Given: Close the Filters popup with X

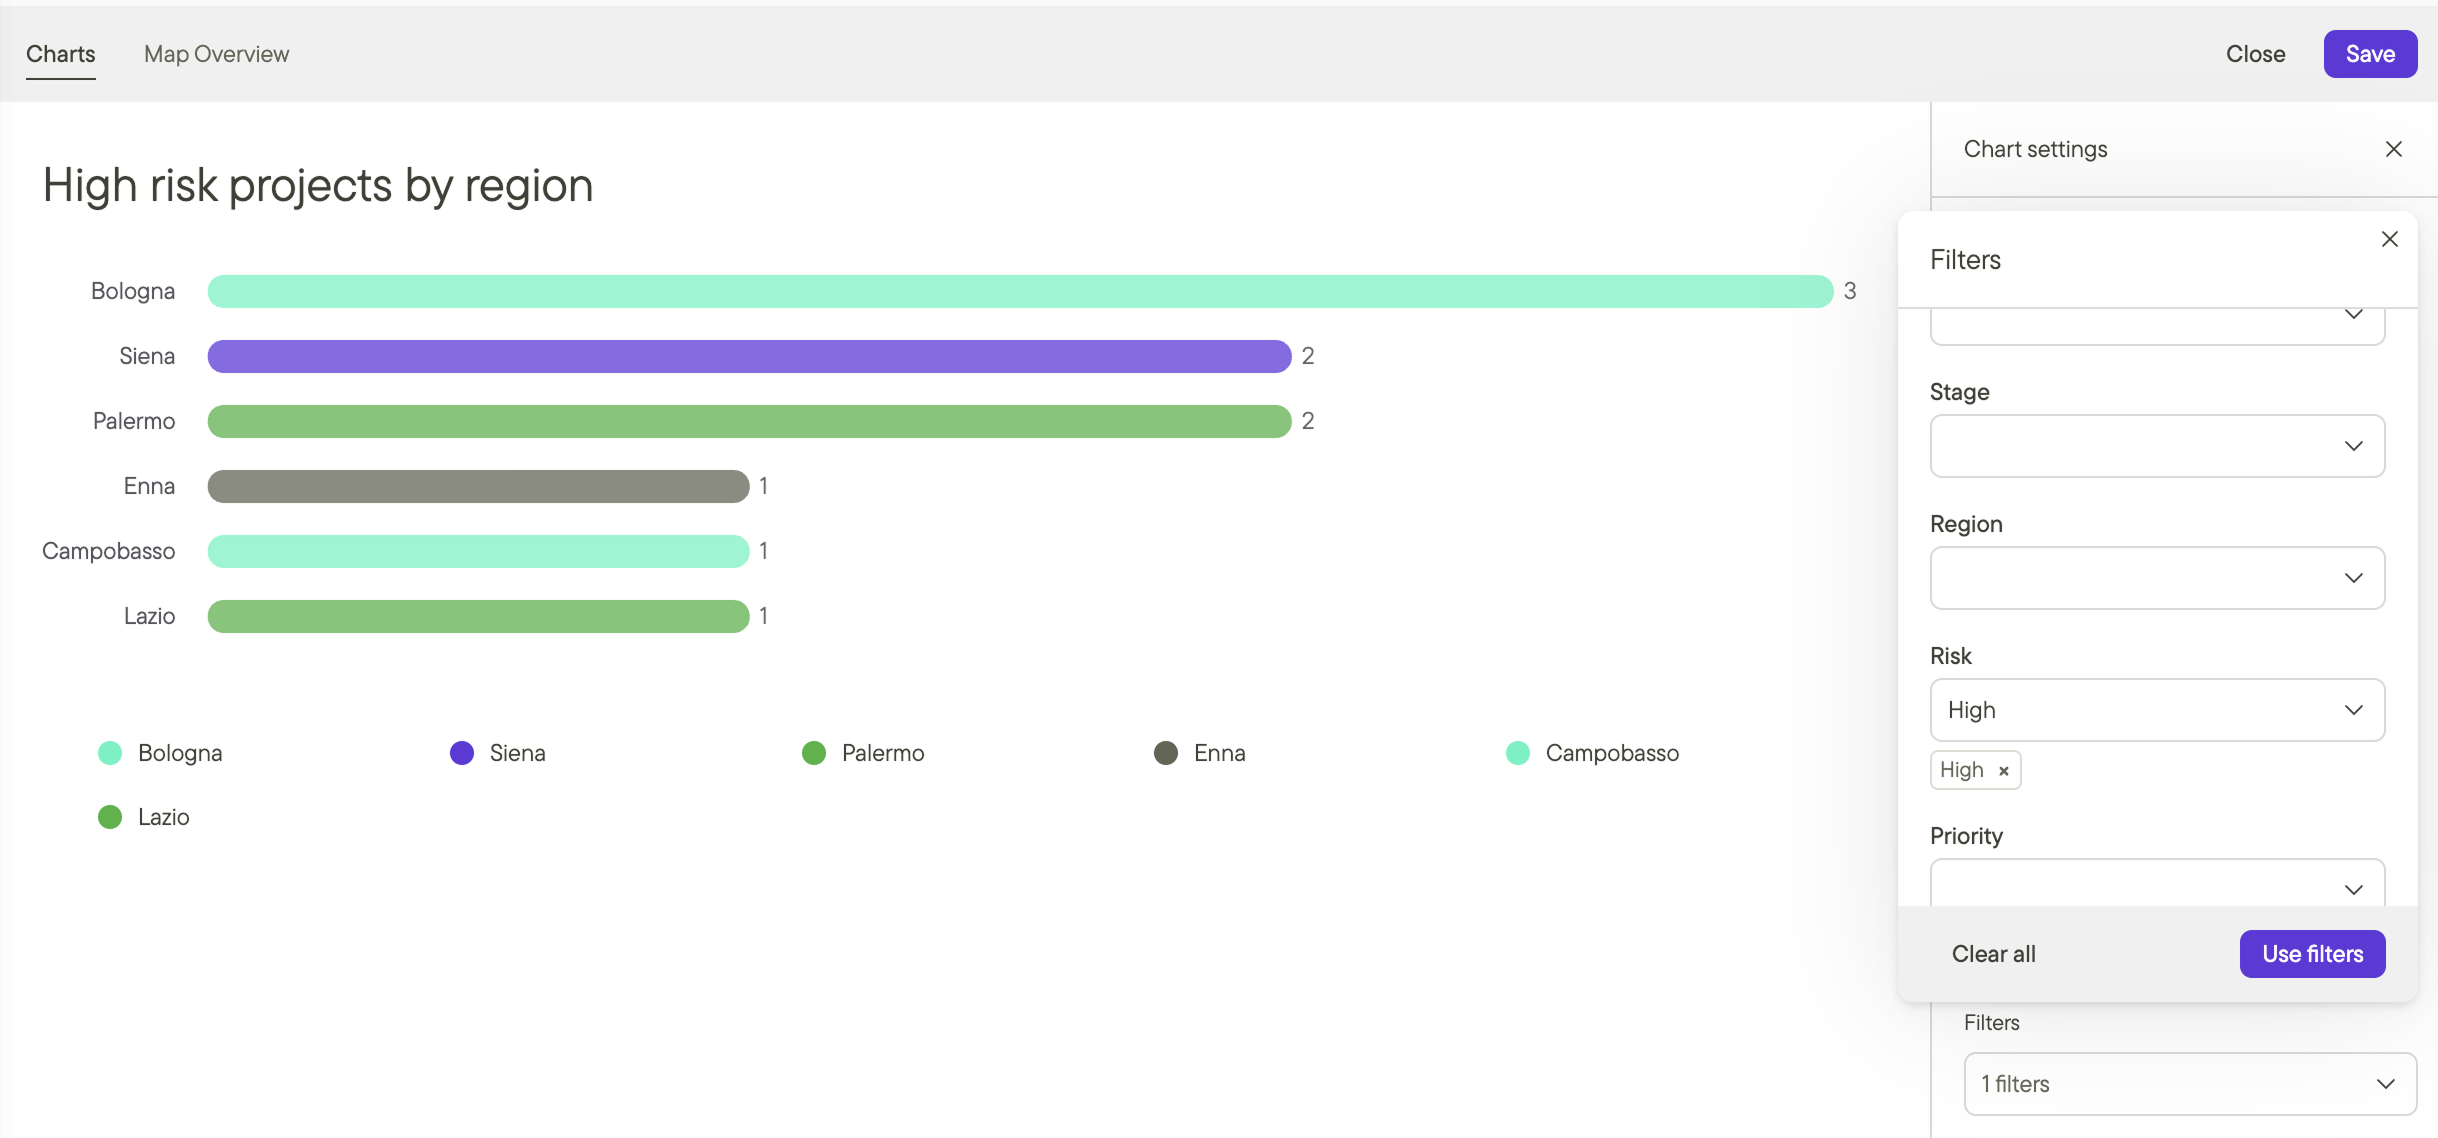Looking at the screenshot, I should pyautogui.click(x=2389, y=239).
